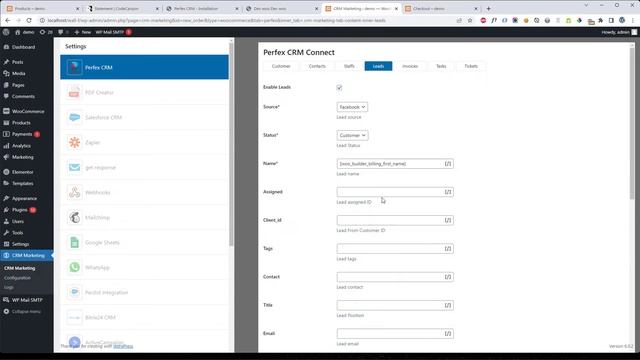Select the get response integration
640x360 pixels.
pyautogui.click(x=144, y=167)
